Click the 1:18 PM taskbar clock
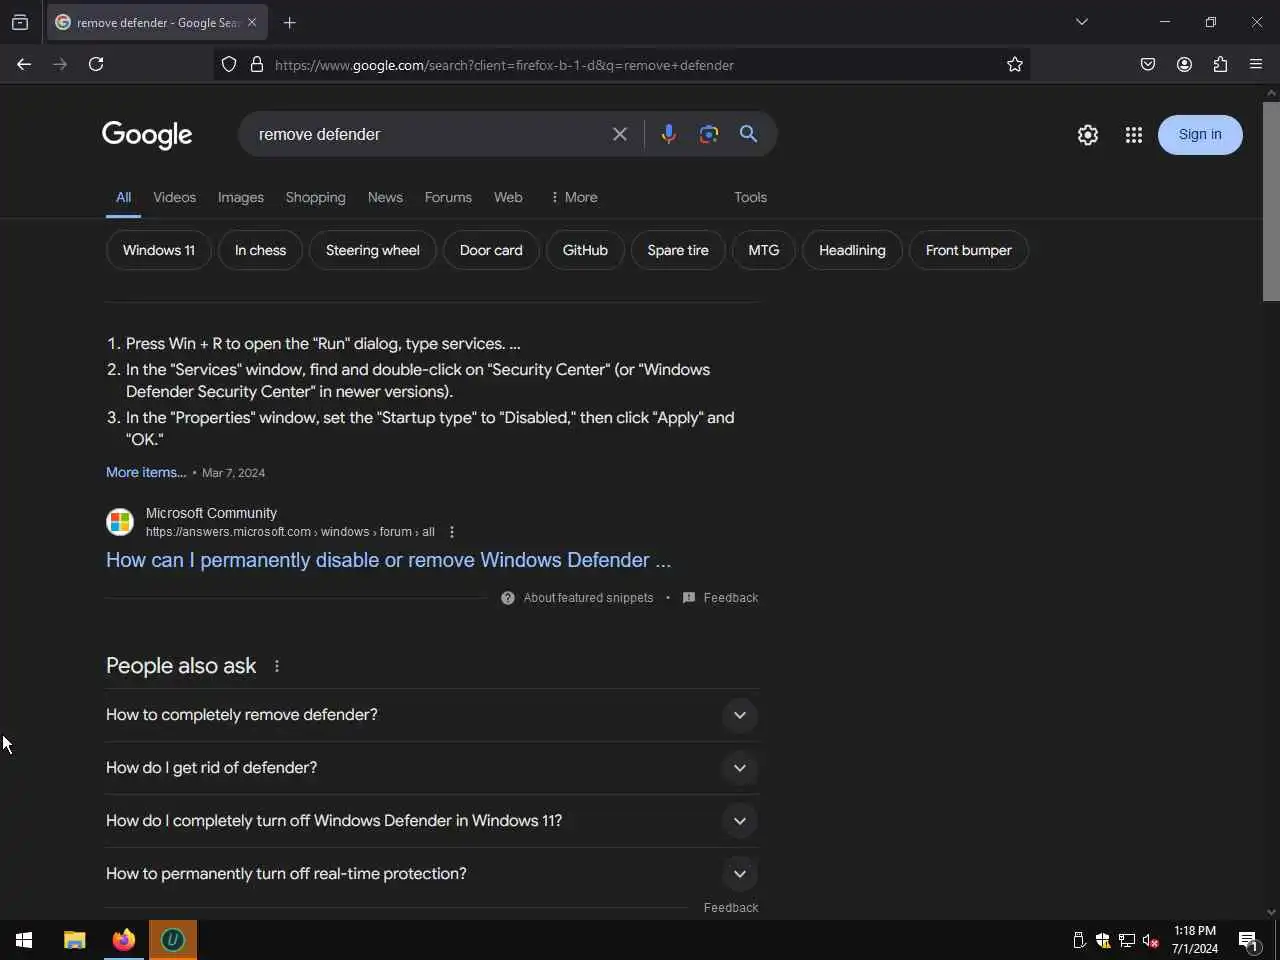This screenshot has height=960, width=1280. click(x=1195, y=940)
